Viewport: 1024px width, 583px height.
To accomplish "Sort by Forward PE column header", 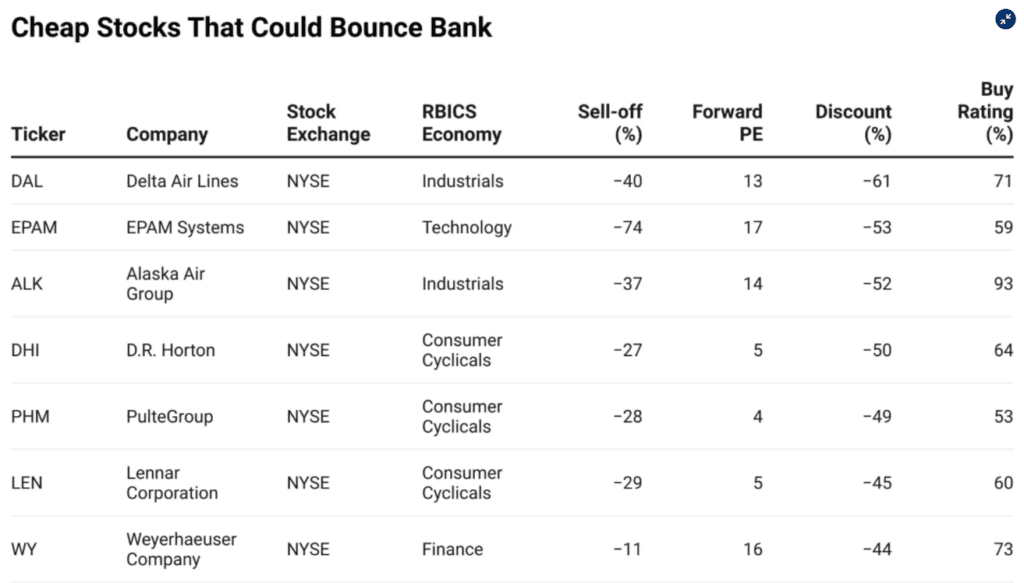I will 727,123.
